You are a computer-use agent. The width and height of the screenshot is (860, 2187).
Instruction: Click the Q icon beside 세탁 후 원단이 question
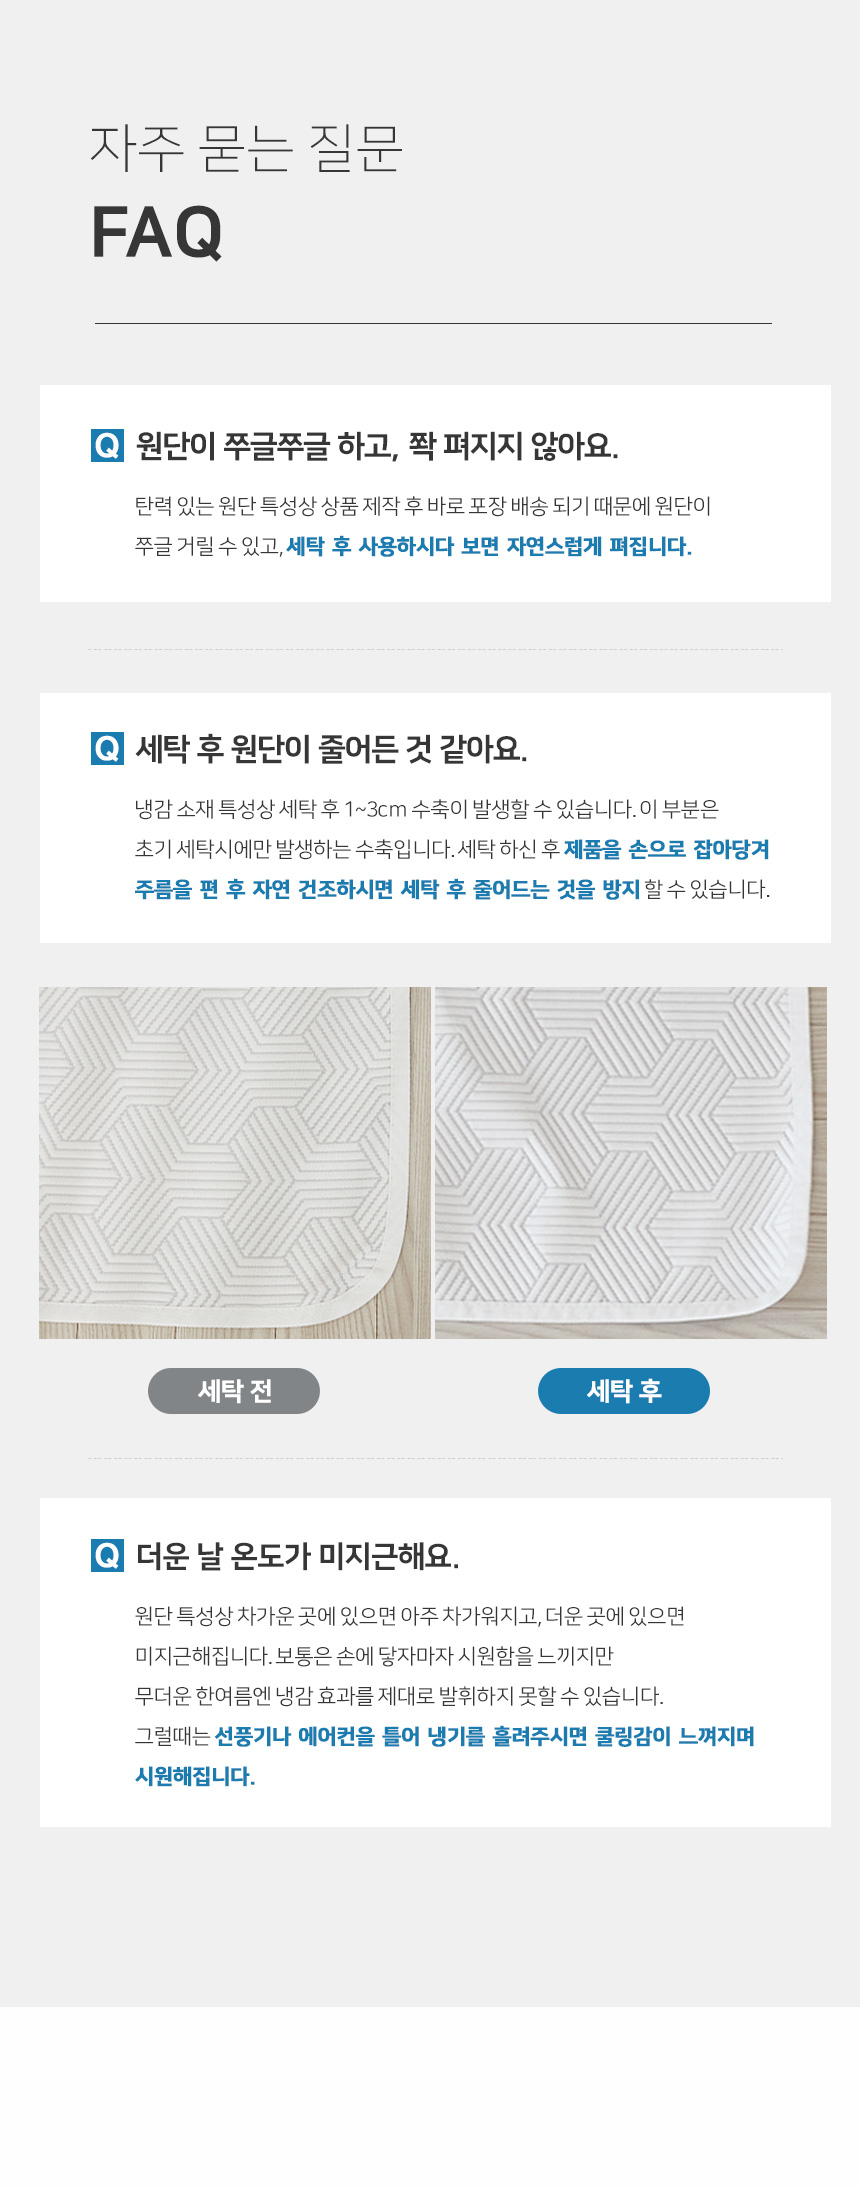[x=107, y=748]
